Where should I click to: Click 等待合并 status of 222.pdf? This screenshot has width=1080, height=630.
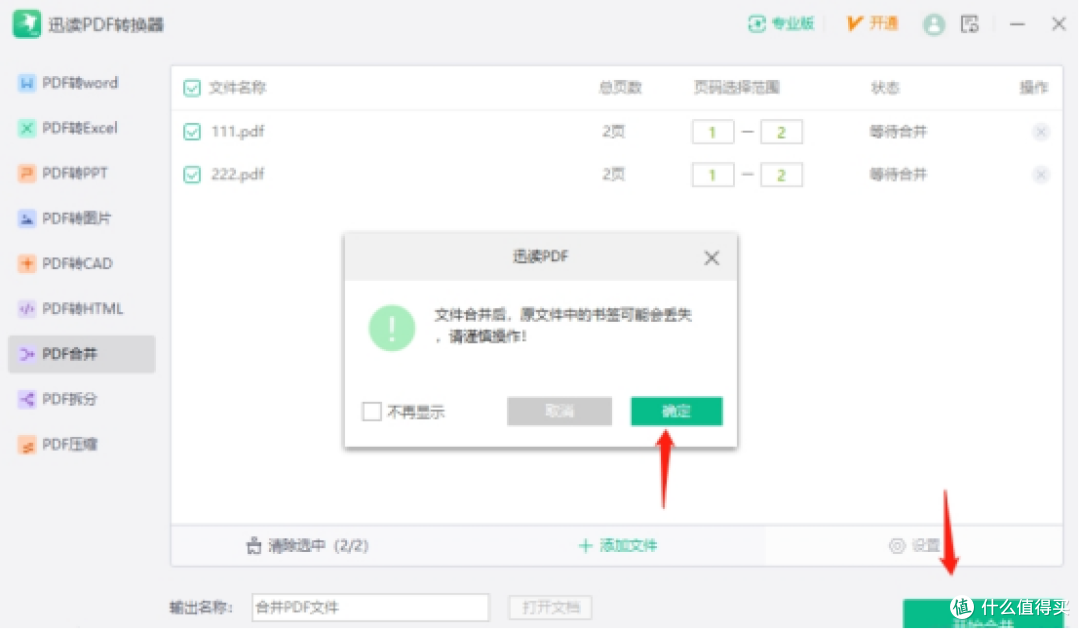898,175
